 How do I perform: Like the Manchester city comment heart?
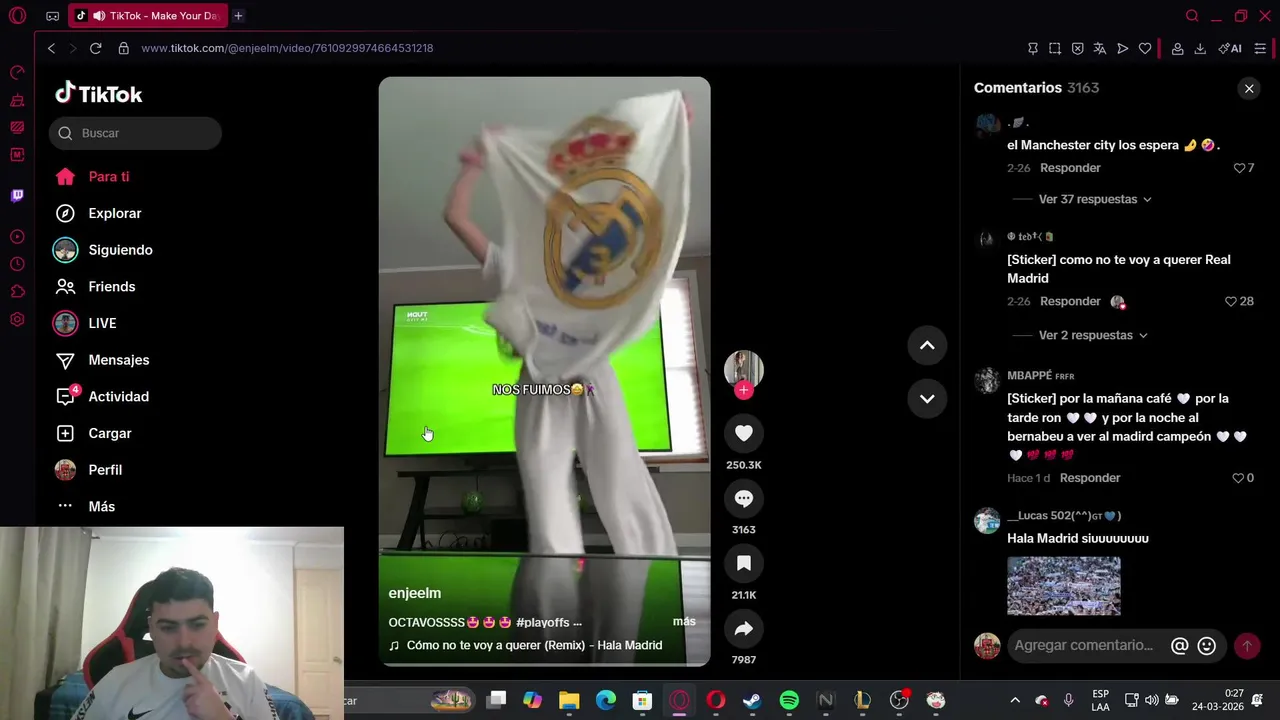pos(1240,168)
